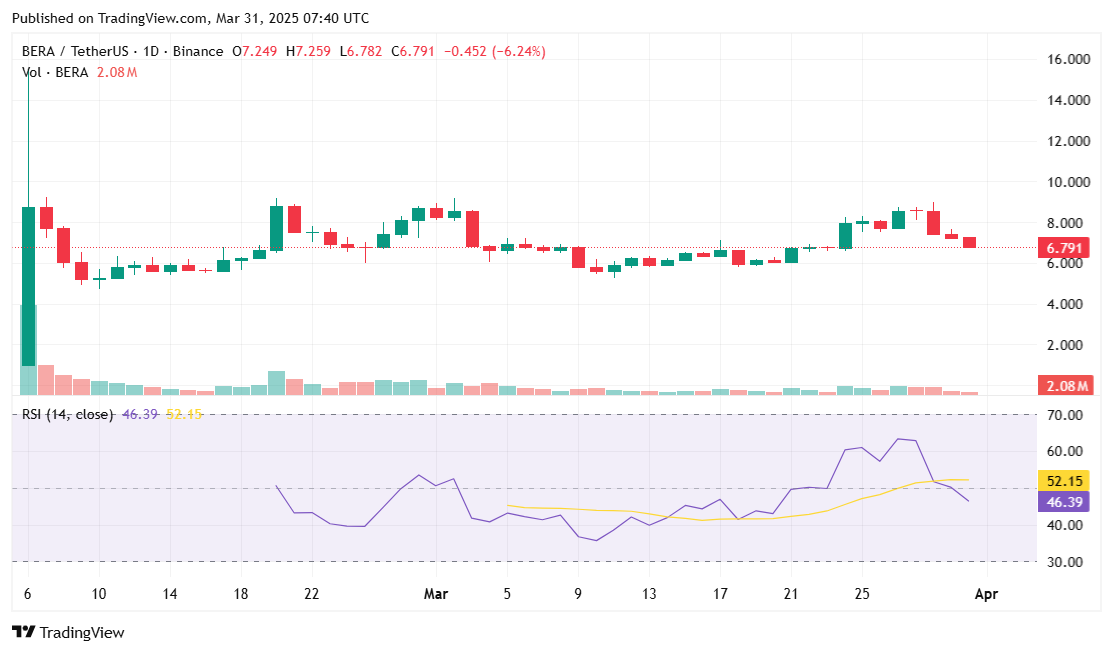This screenshot has width=1113, height=653.
Task: Click the red 6.791 current price tag
Action: [1066, 247]
